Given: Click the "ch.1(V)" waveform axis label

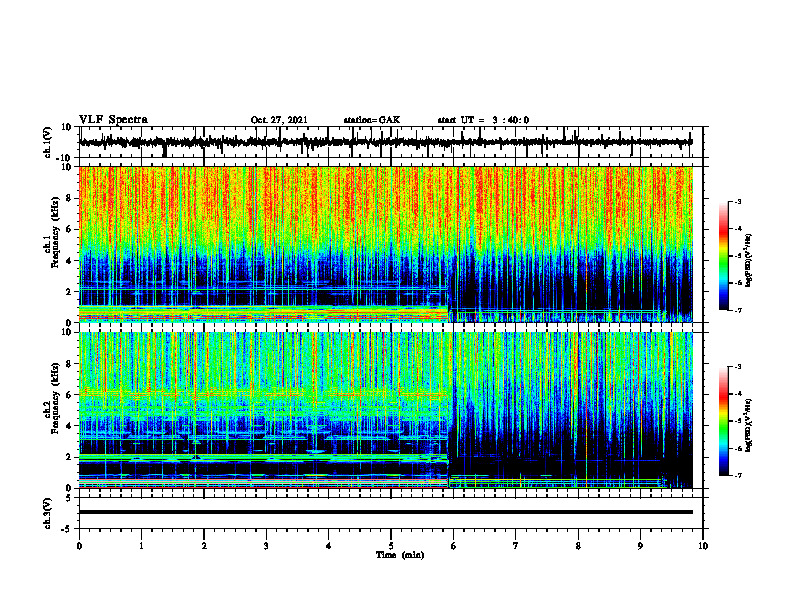Looking at the screenshot, I should (48, 142).
